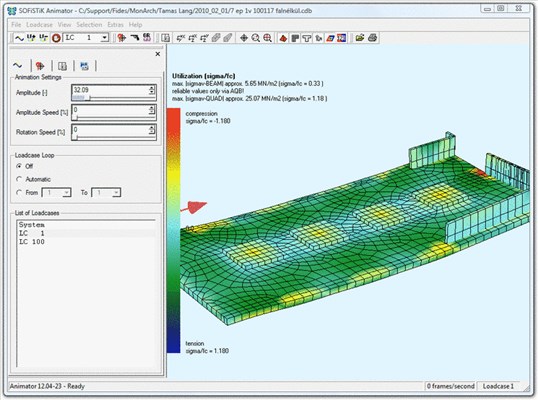Open the Loadcase menu

[39, 25]
